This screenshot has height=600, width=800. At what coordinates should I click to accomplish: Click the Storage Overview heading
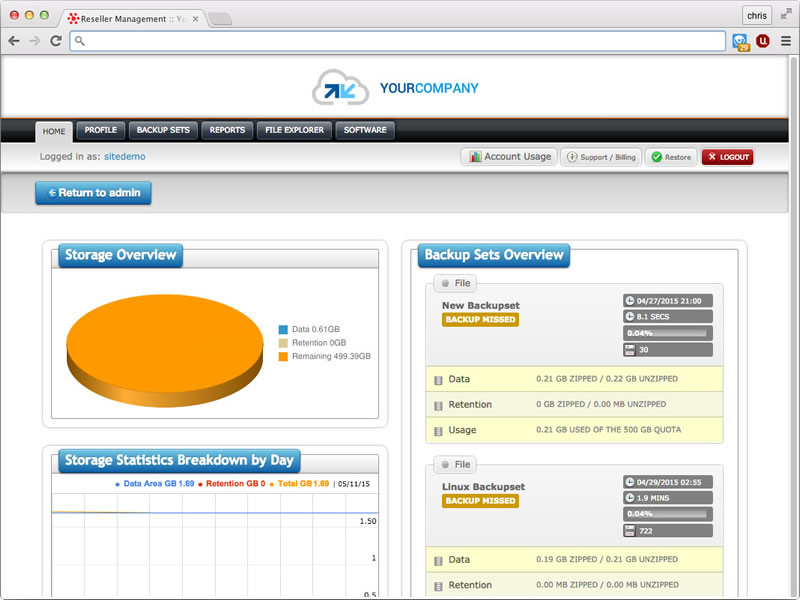120,255
